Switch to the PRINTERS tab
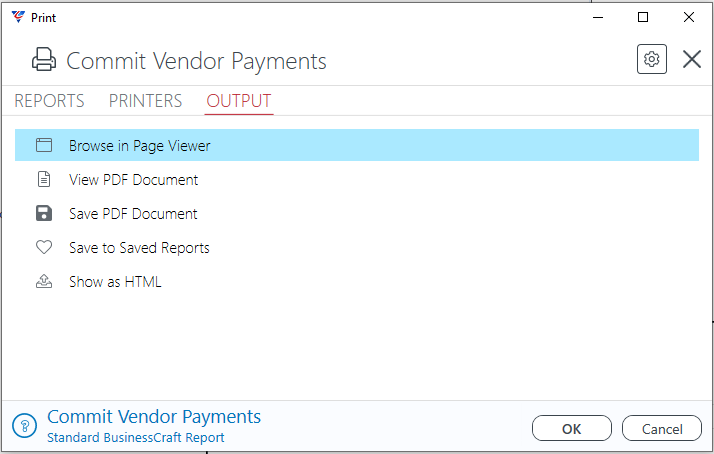 pyautogui.click(x=145, y=101)
